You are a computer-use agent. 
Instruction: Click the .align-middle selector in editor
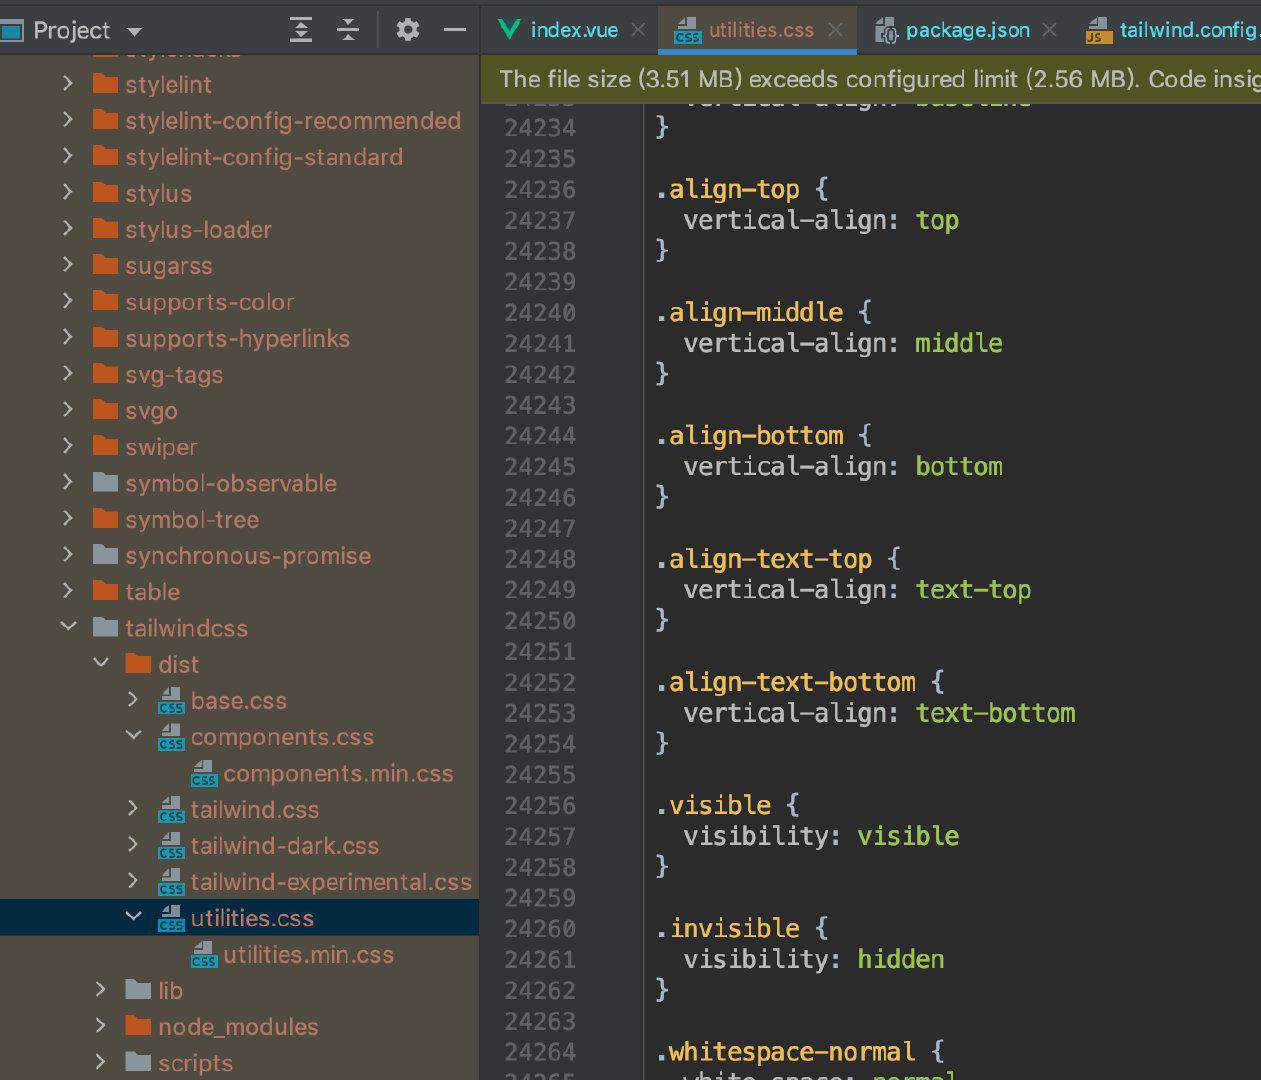coord(749,312)
